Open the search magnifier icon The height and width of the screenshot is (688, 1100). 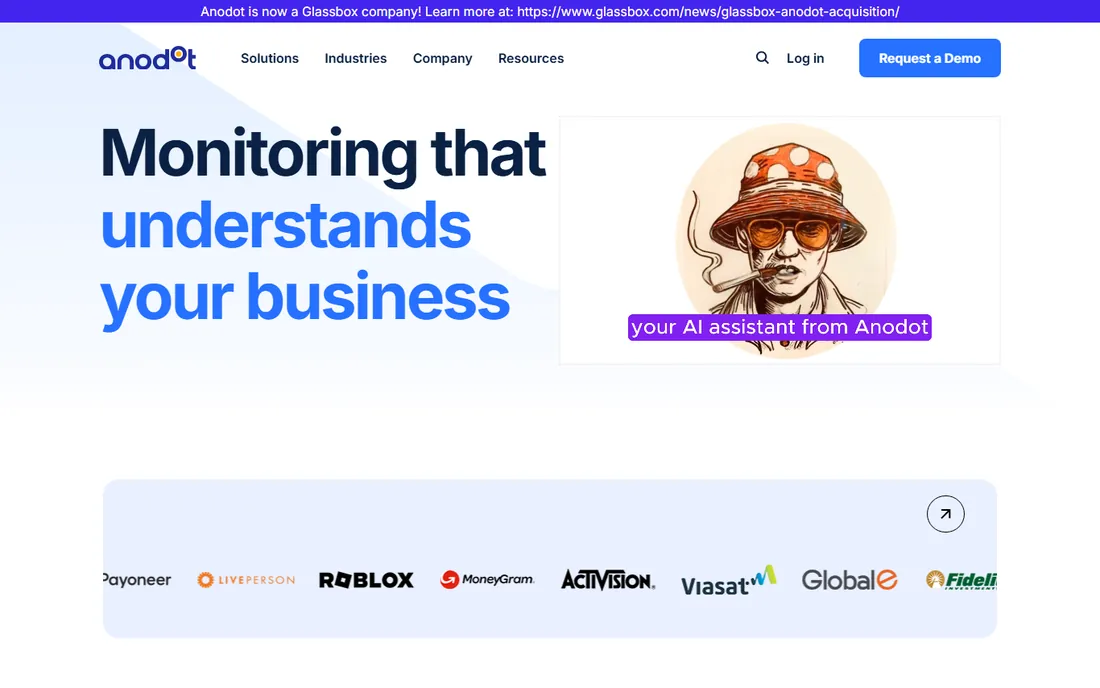pyautogui.click(x=762, y=58)
